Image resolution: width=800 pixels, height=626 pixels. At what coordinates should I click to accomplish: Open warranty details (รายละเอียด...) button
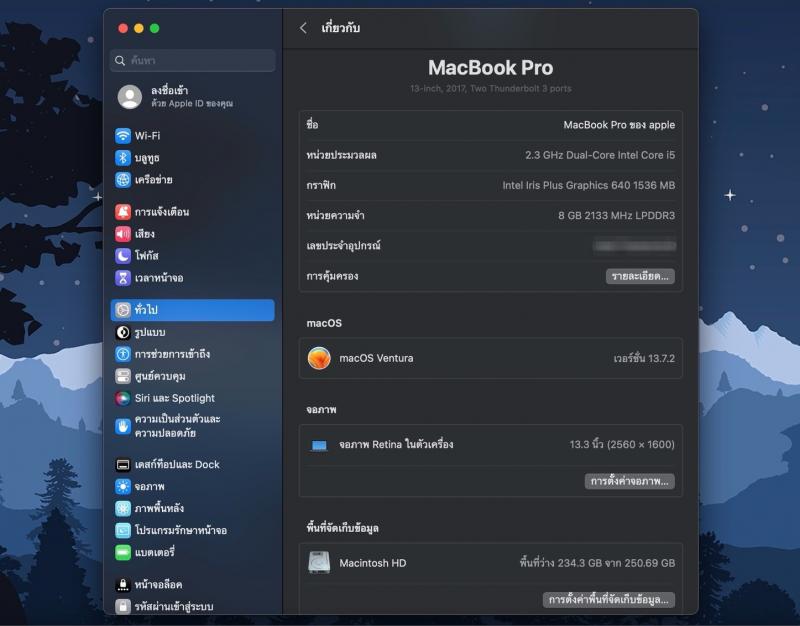(x=640, y=276)
